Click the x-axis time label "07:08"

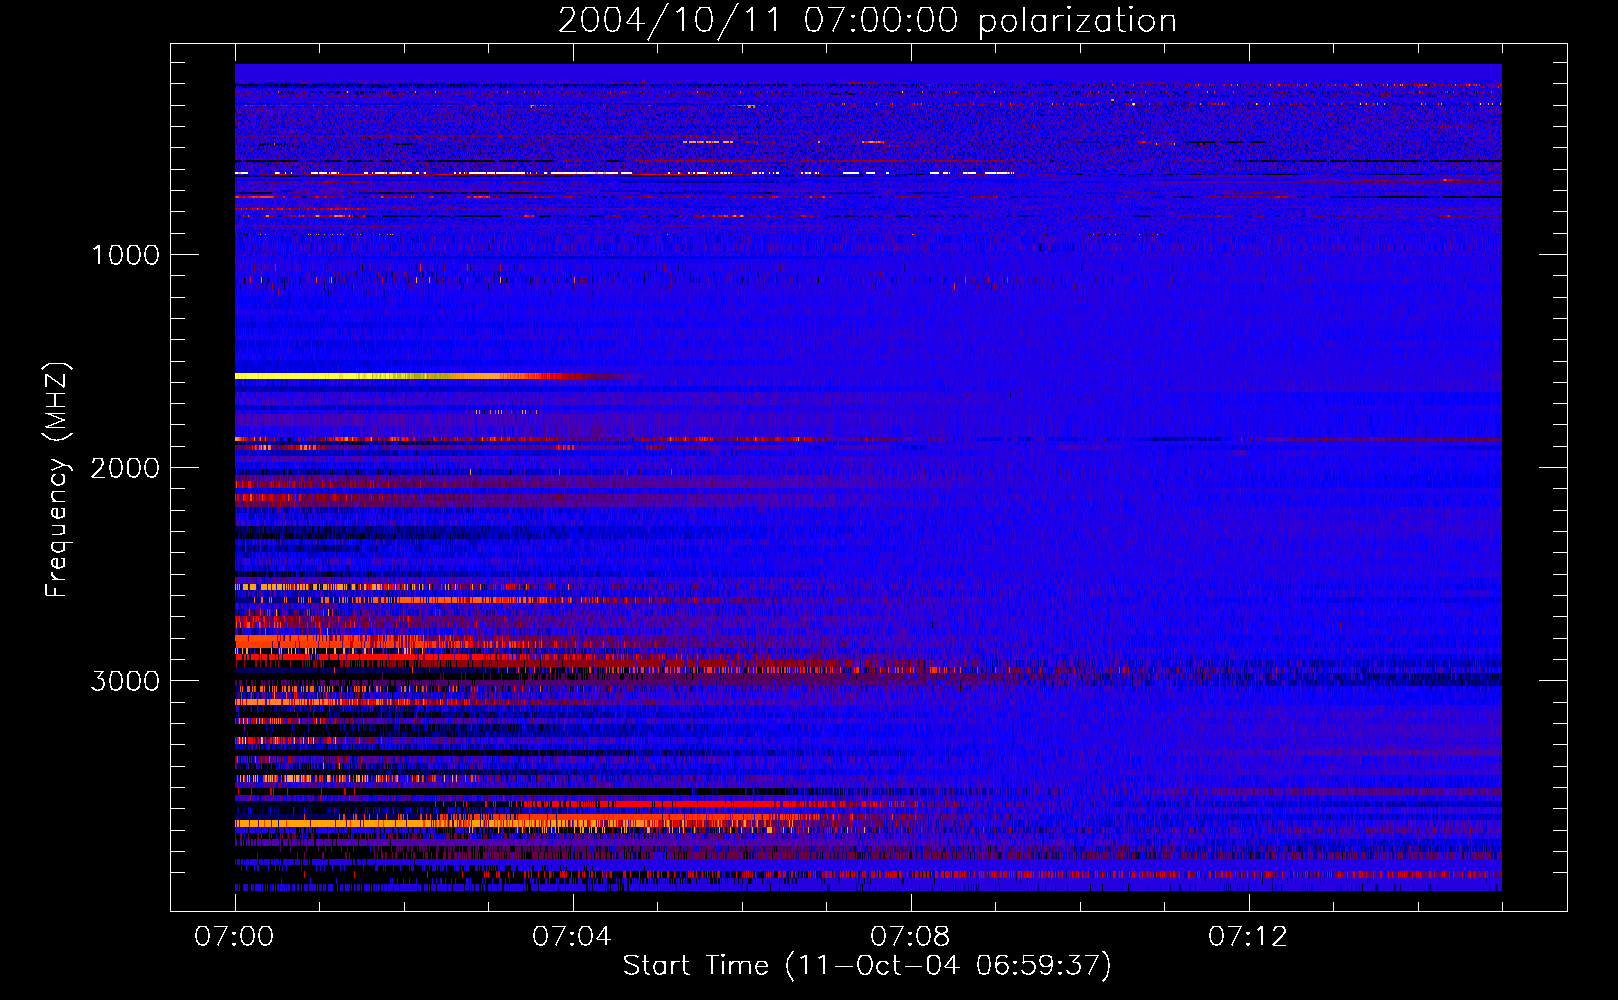910,937
